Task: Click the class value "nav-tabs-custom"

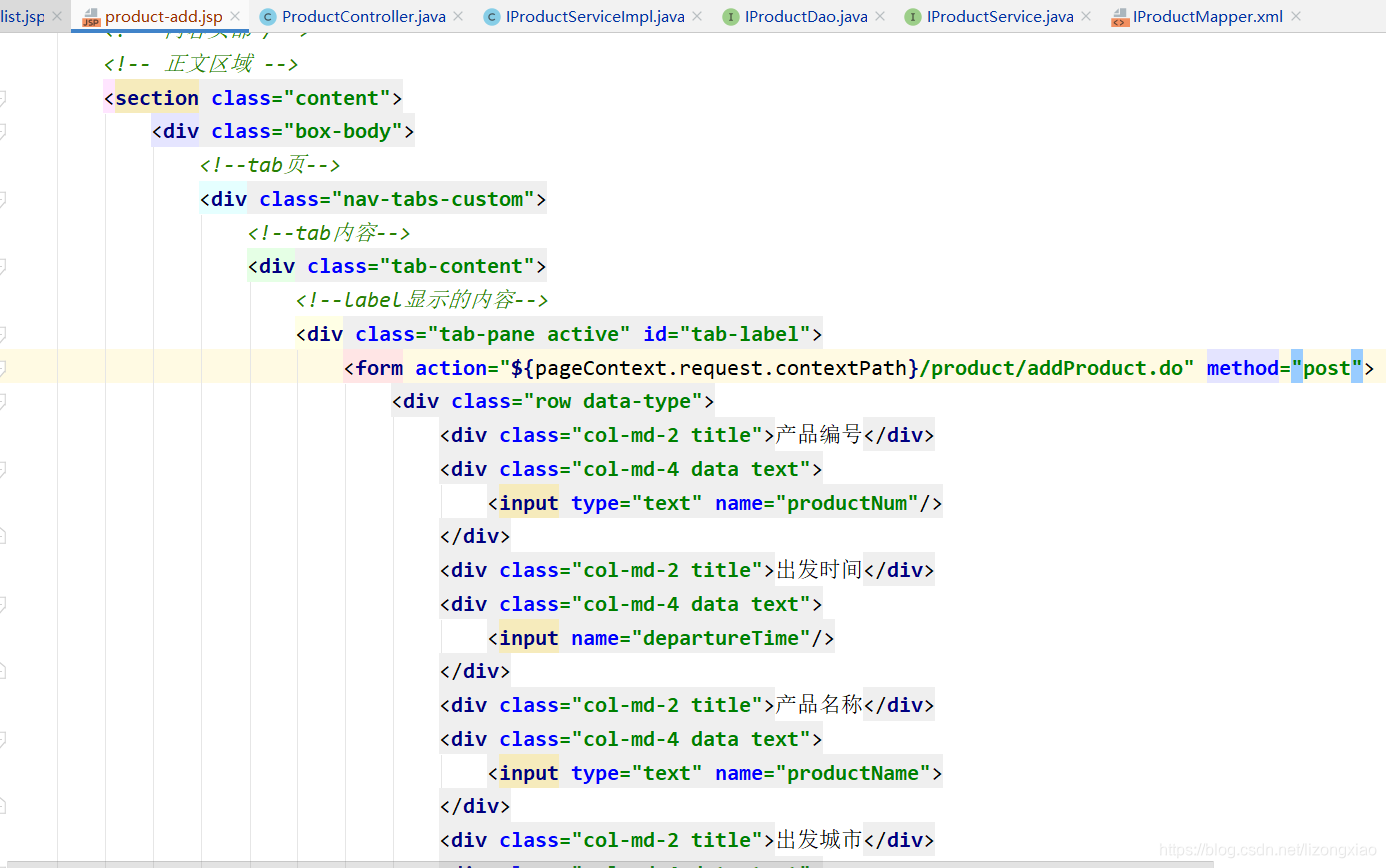Action: point(433,199)
